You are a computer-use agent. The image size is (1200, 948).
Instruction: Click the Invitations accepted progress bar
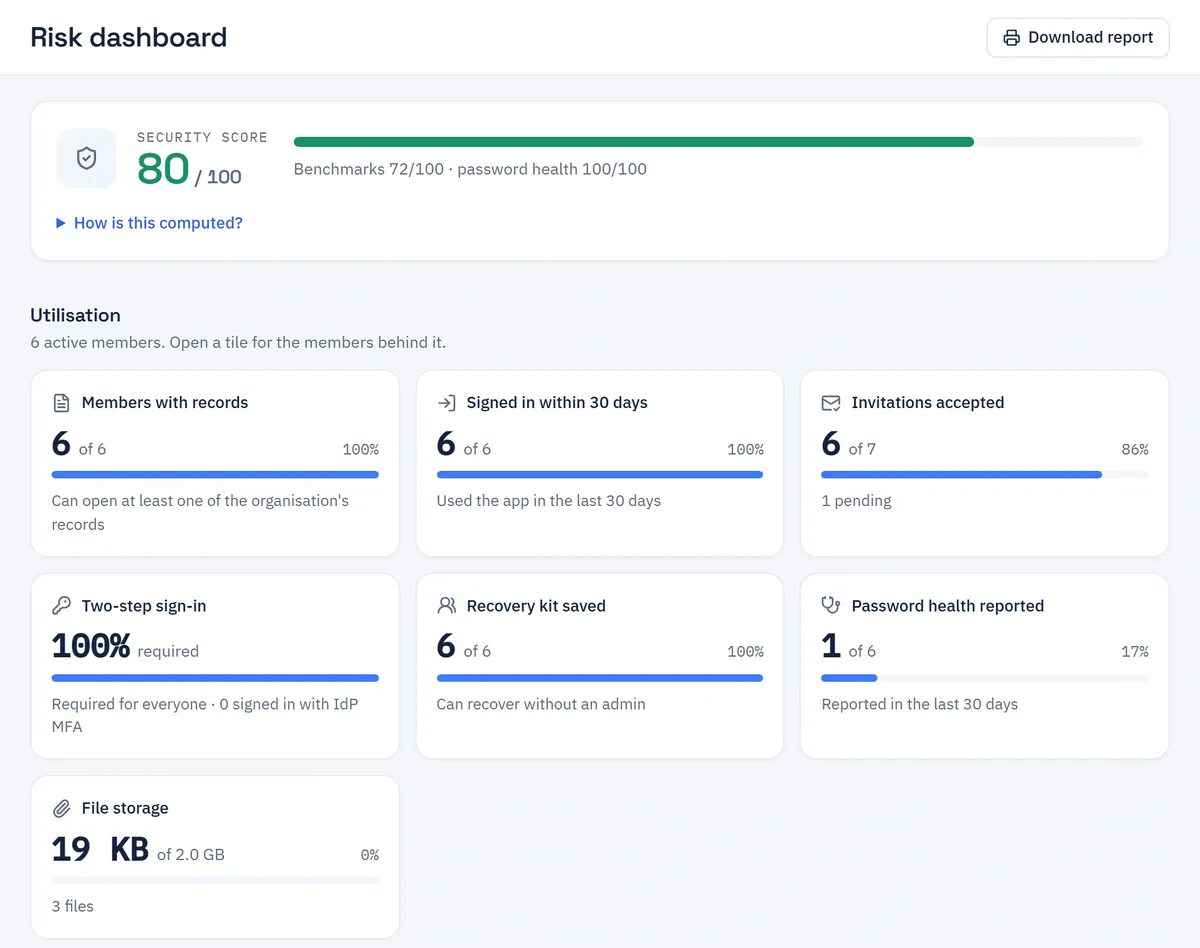(x=985, y=475)
